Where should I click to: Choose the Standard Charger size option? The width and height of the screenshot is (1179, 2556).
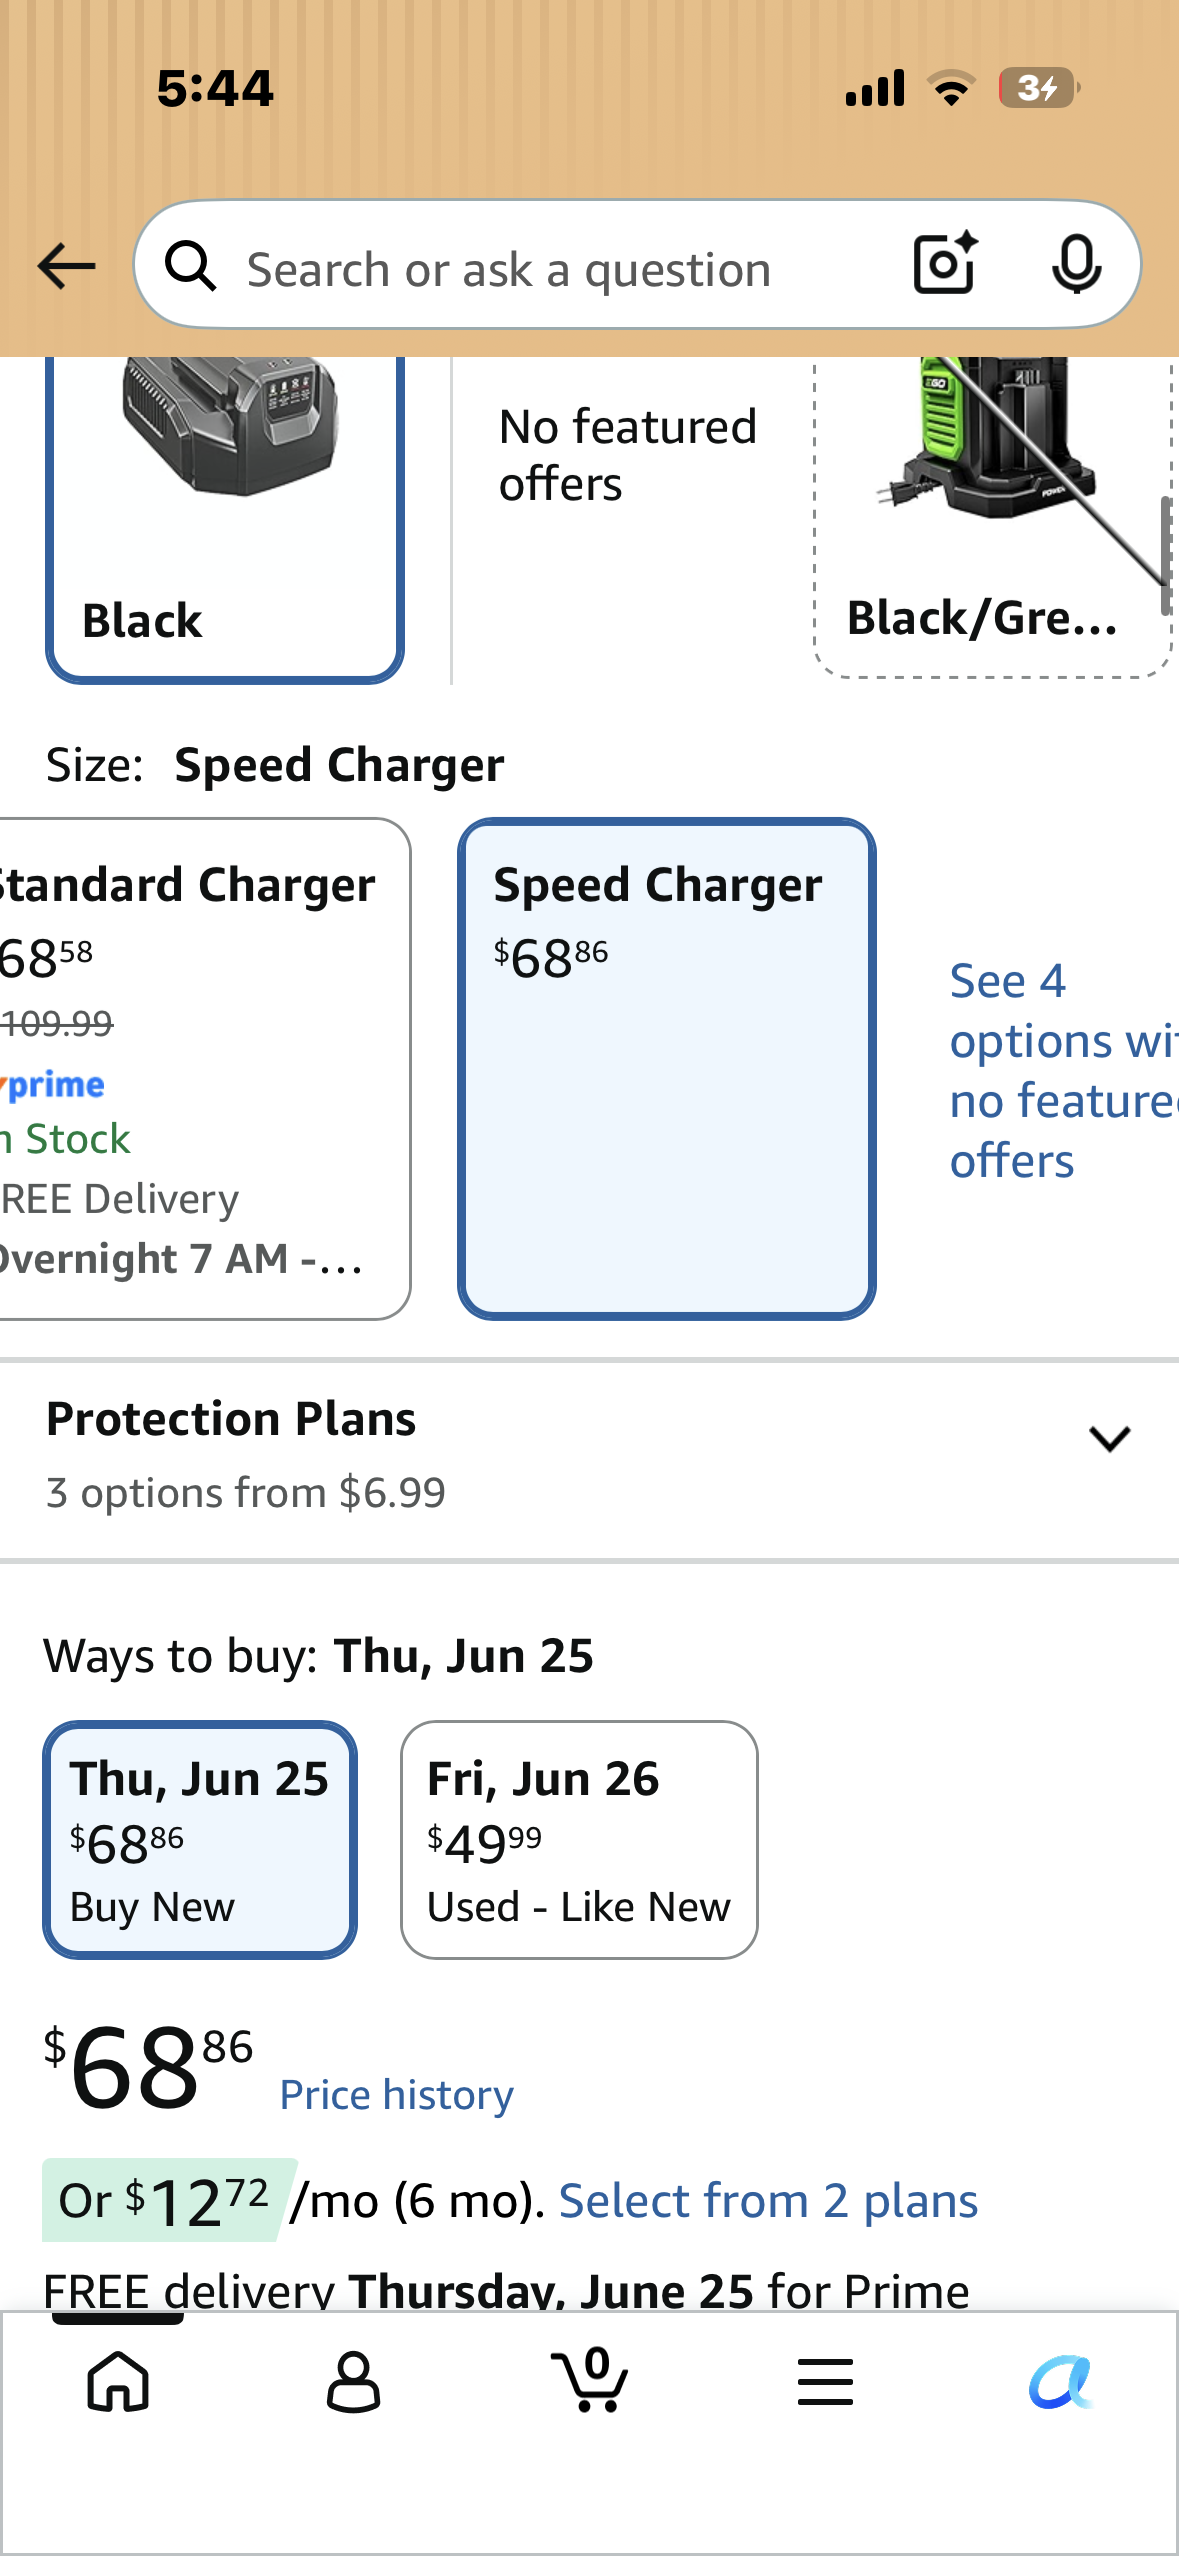[204, 1069]
